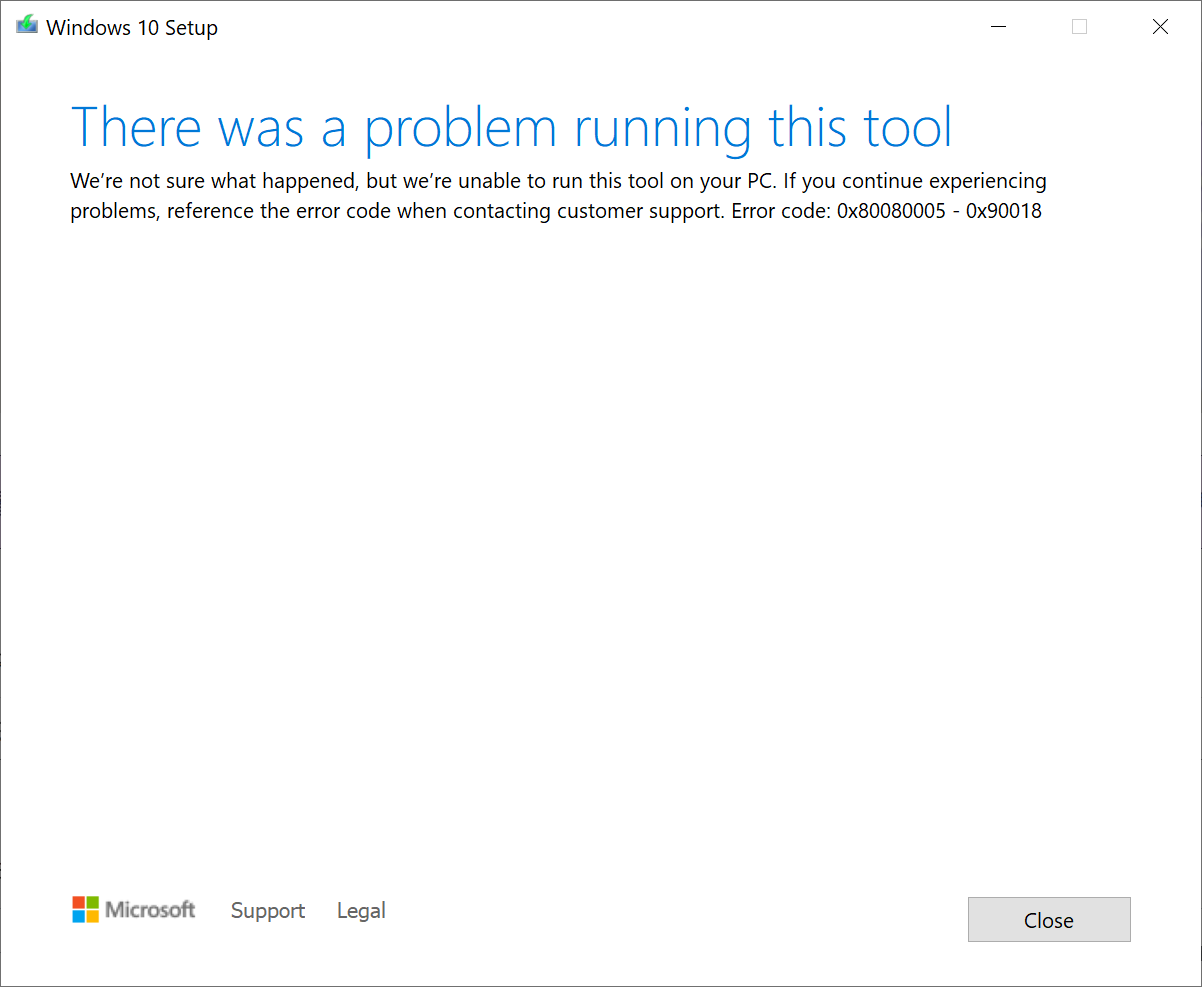Click the error code 0x80080005 - 0x90018 text
Screen dimensions: 1202x987
tap(939, 211)
